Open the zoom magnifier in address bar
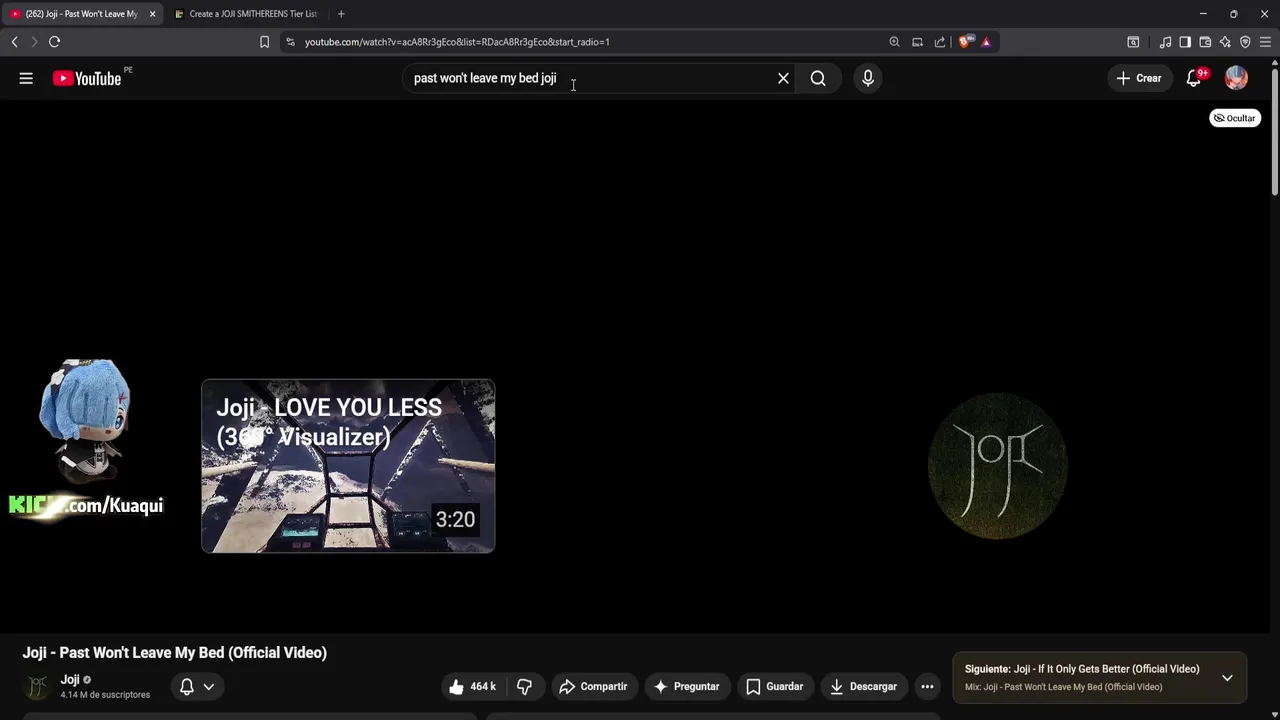1280x720 pixels. click(x=894, y=42)
